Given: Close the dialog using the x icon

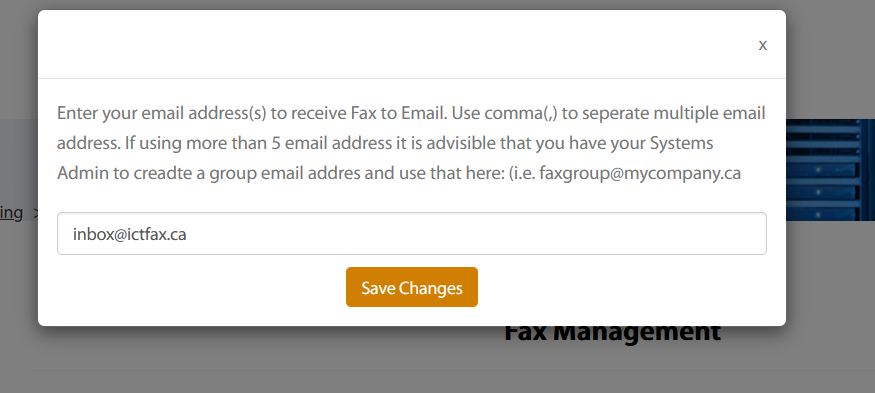Looking at the screenshot, I should point(762,45).
